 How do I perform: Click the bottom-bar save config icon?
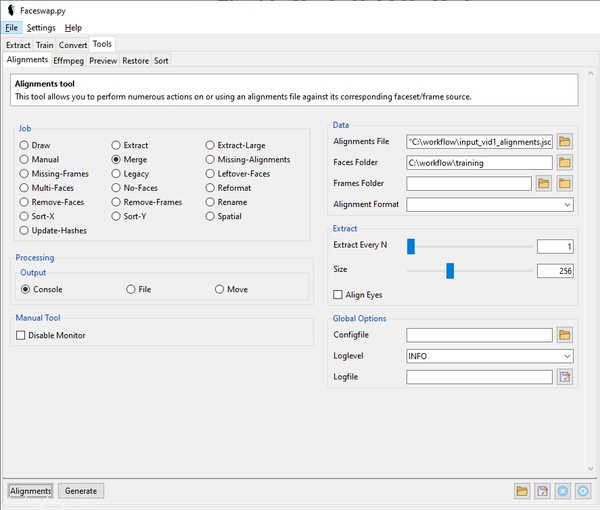coord(542,491)
